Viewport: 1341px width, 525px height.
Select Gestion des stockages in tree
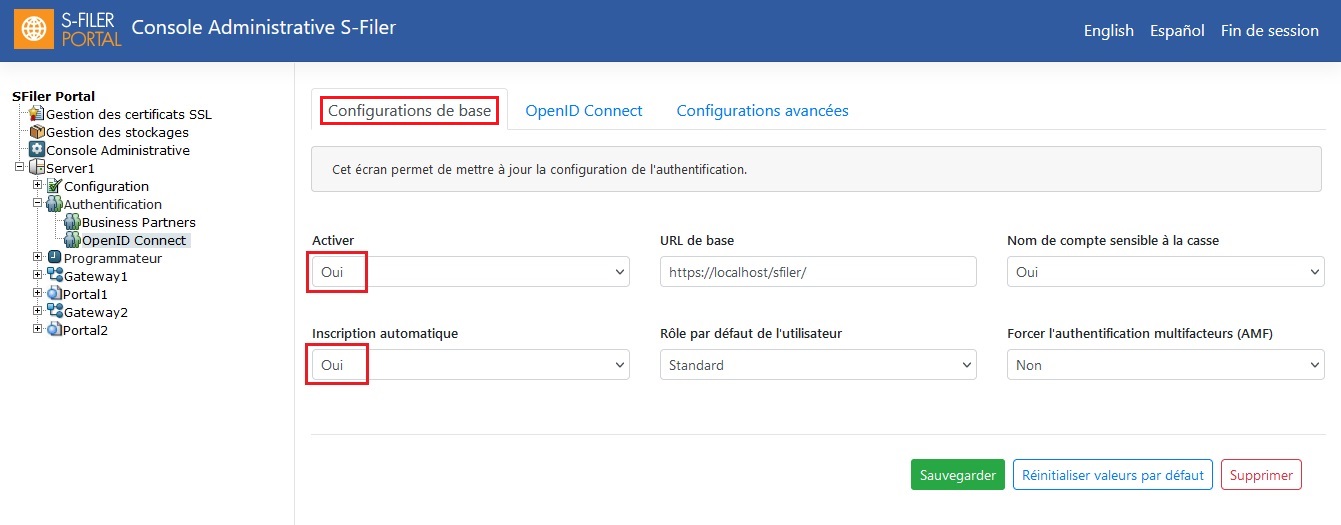coord(117,132)
